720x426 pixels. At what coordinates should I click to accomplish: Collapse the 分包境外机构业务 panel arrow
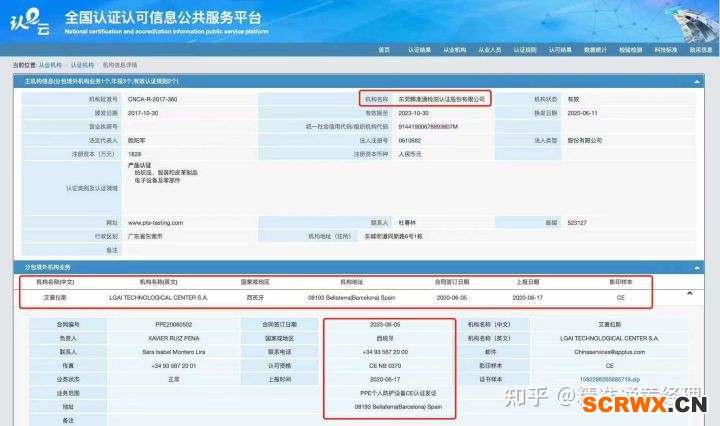click(697, 268)
